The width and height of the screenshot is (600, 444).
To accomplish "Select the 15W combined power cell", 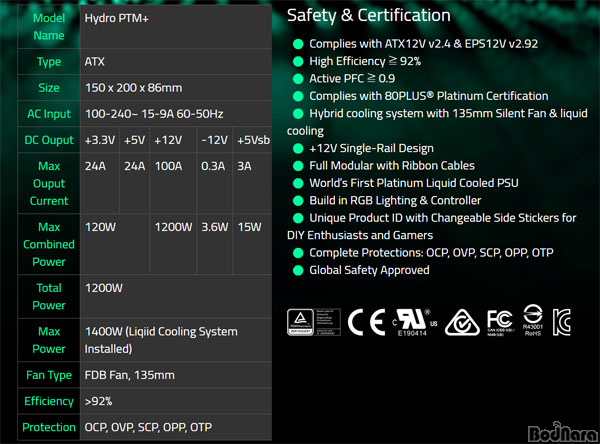I will [x=253, y=244].
